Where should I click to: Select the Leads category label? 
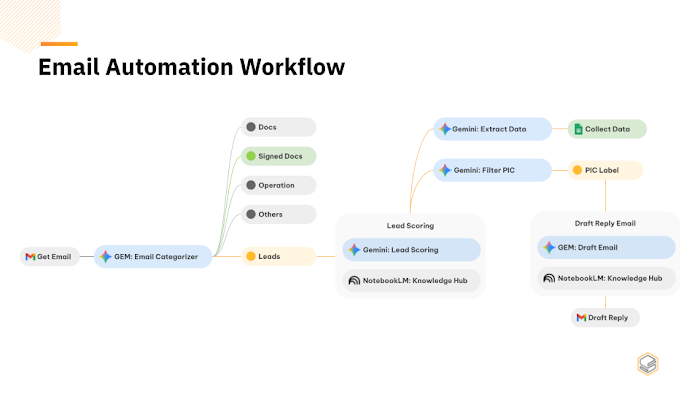pos(269,256)
